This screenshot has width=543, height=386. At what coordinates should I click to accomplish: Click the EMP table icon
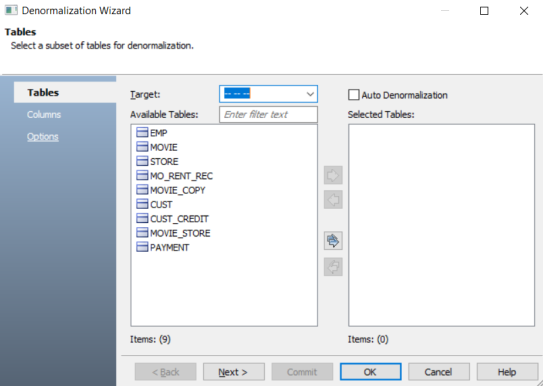coord(142,132)
